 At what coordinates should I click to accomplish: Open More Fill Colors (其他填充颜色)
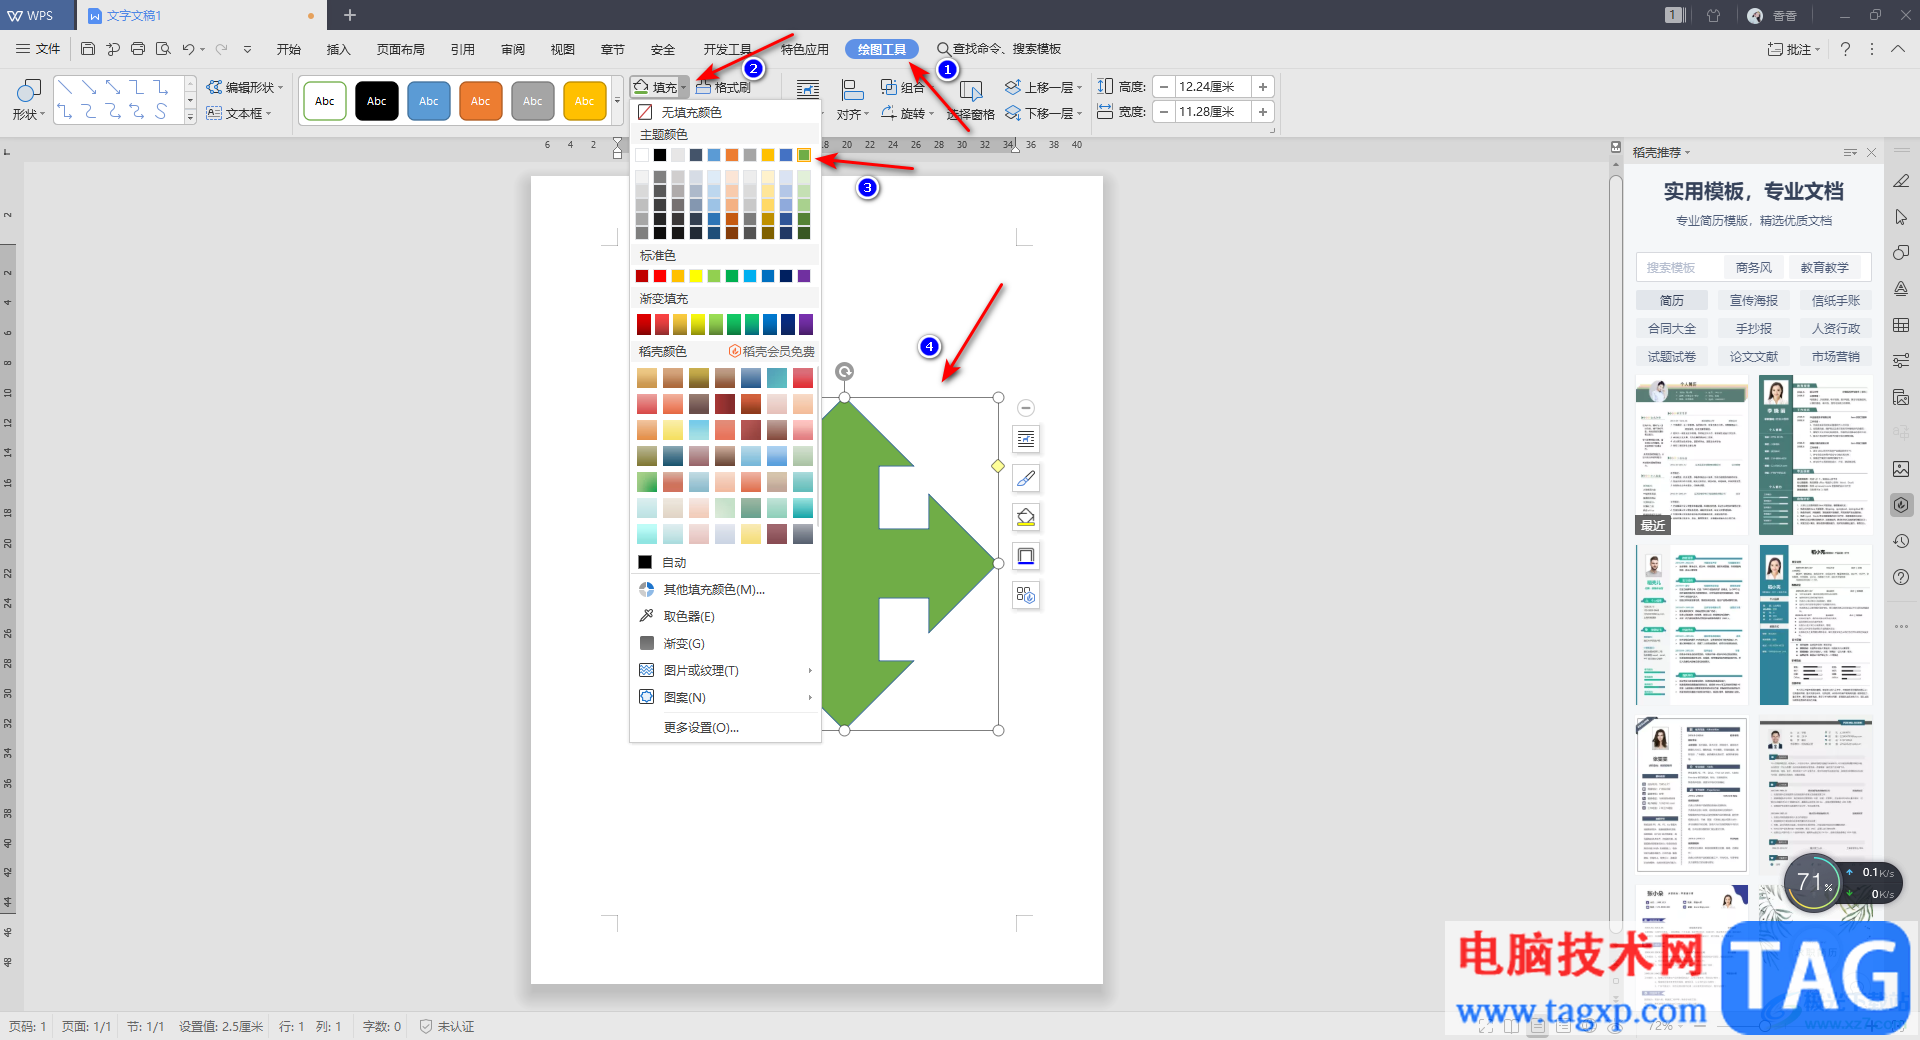tap(725, 589)
